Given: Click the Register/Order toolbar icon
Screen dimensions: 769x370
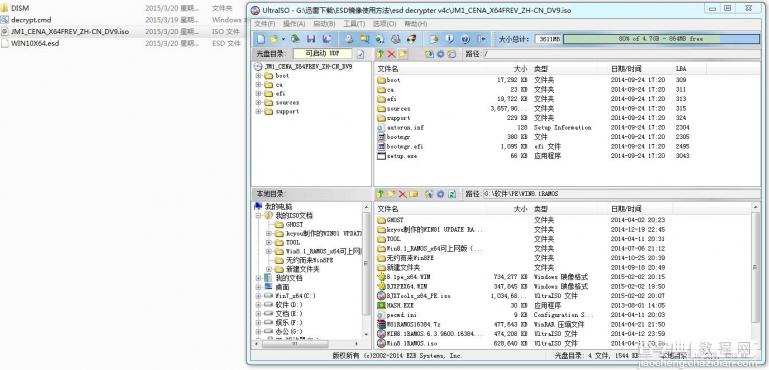Looking at the screenshot, I should coord(434,39).
